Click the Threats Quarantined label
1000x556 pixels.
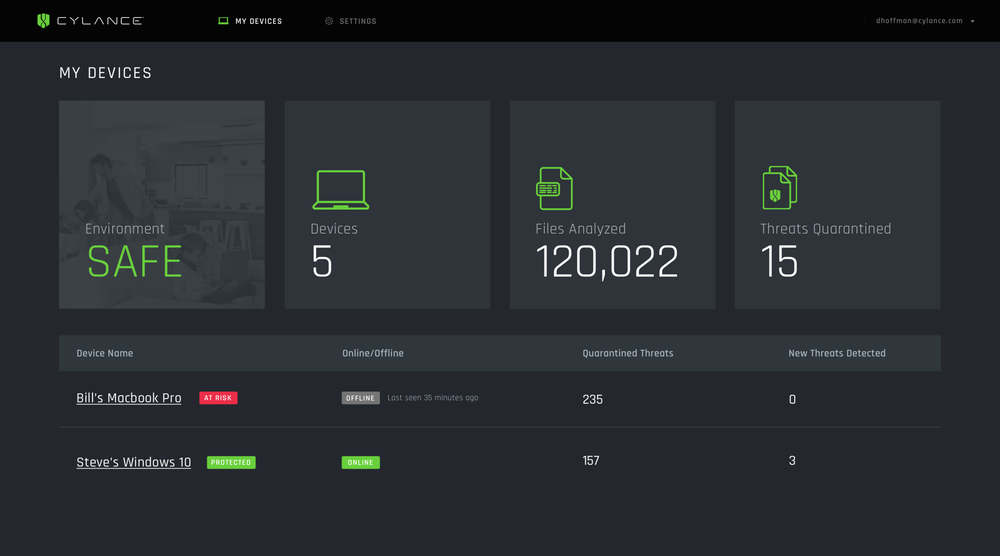(825, 229)
